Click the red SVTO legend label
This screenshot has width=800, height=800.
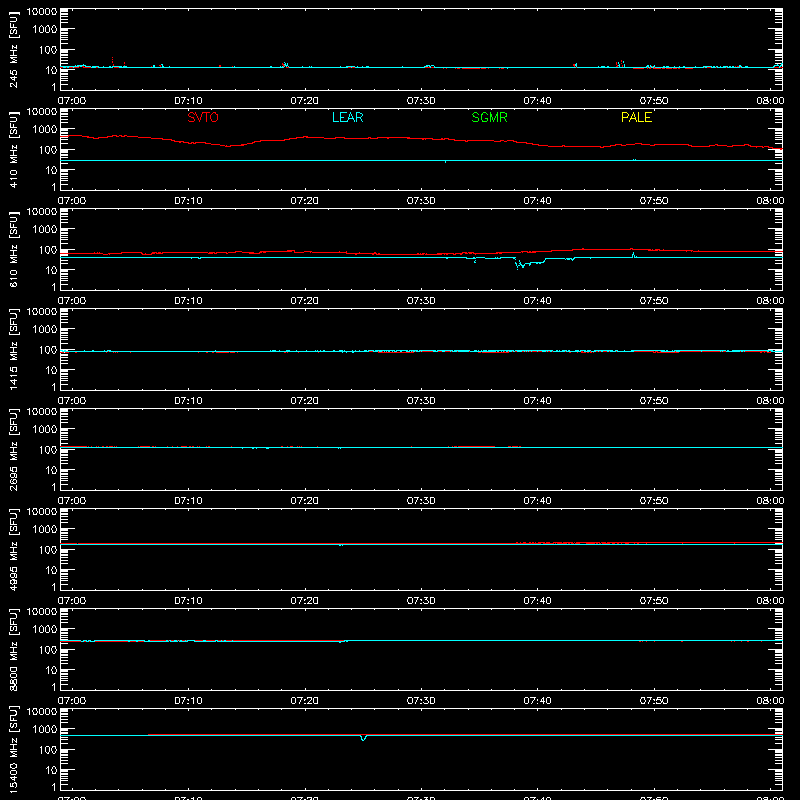pyautogui.click(x=203, y=117)
